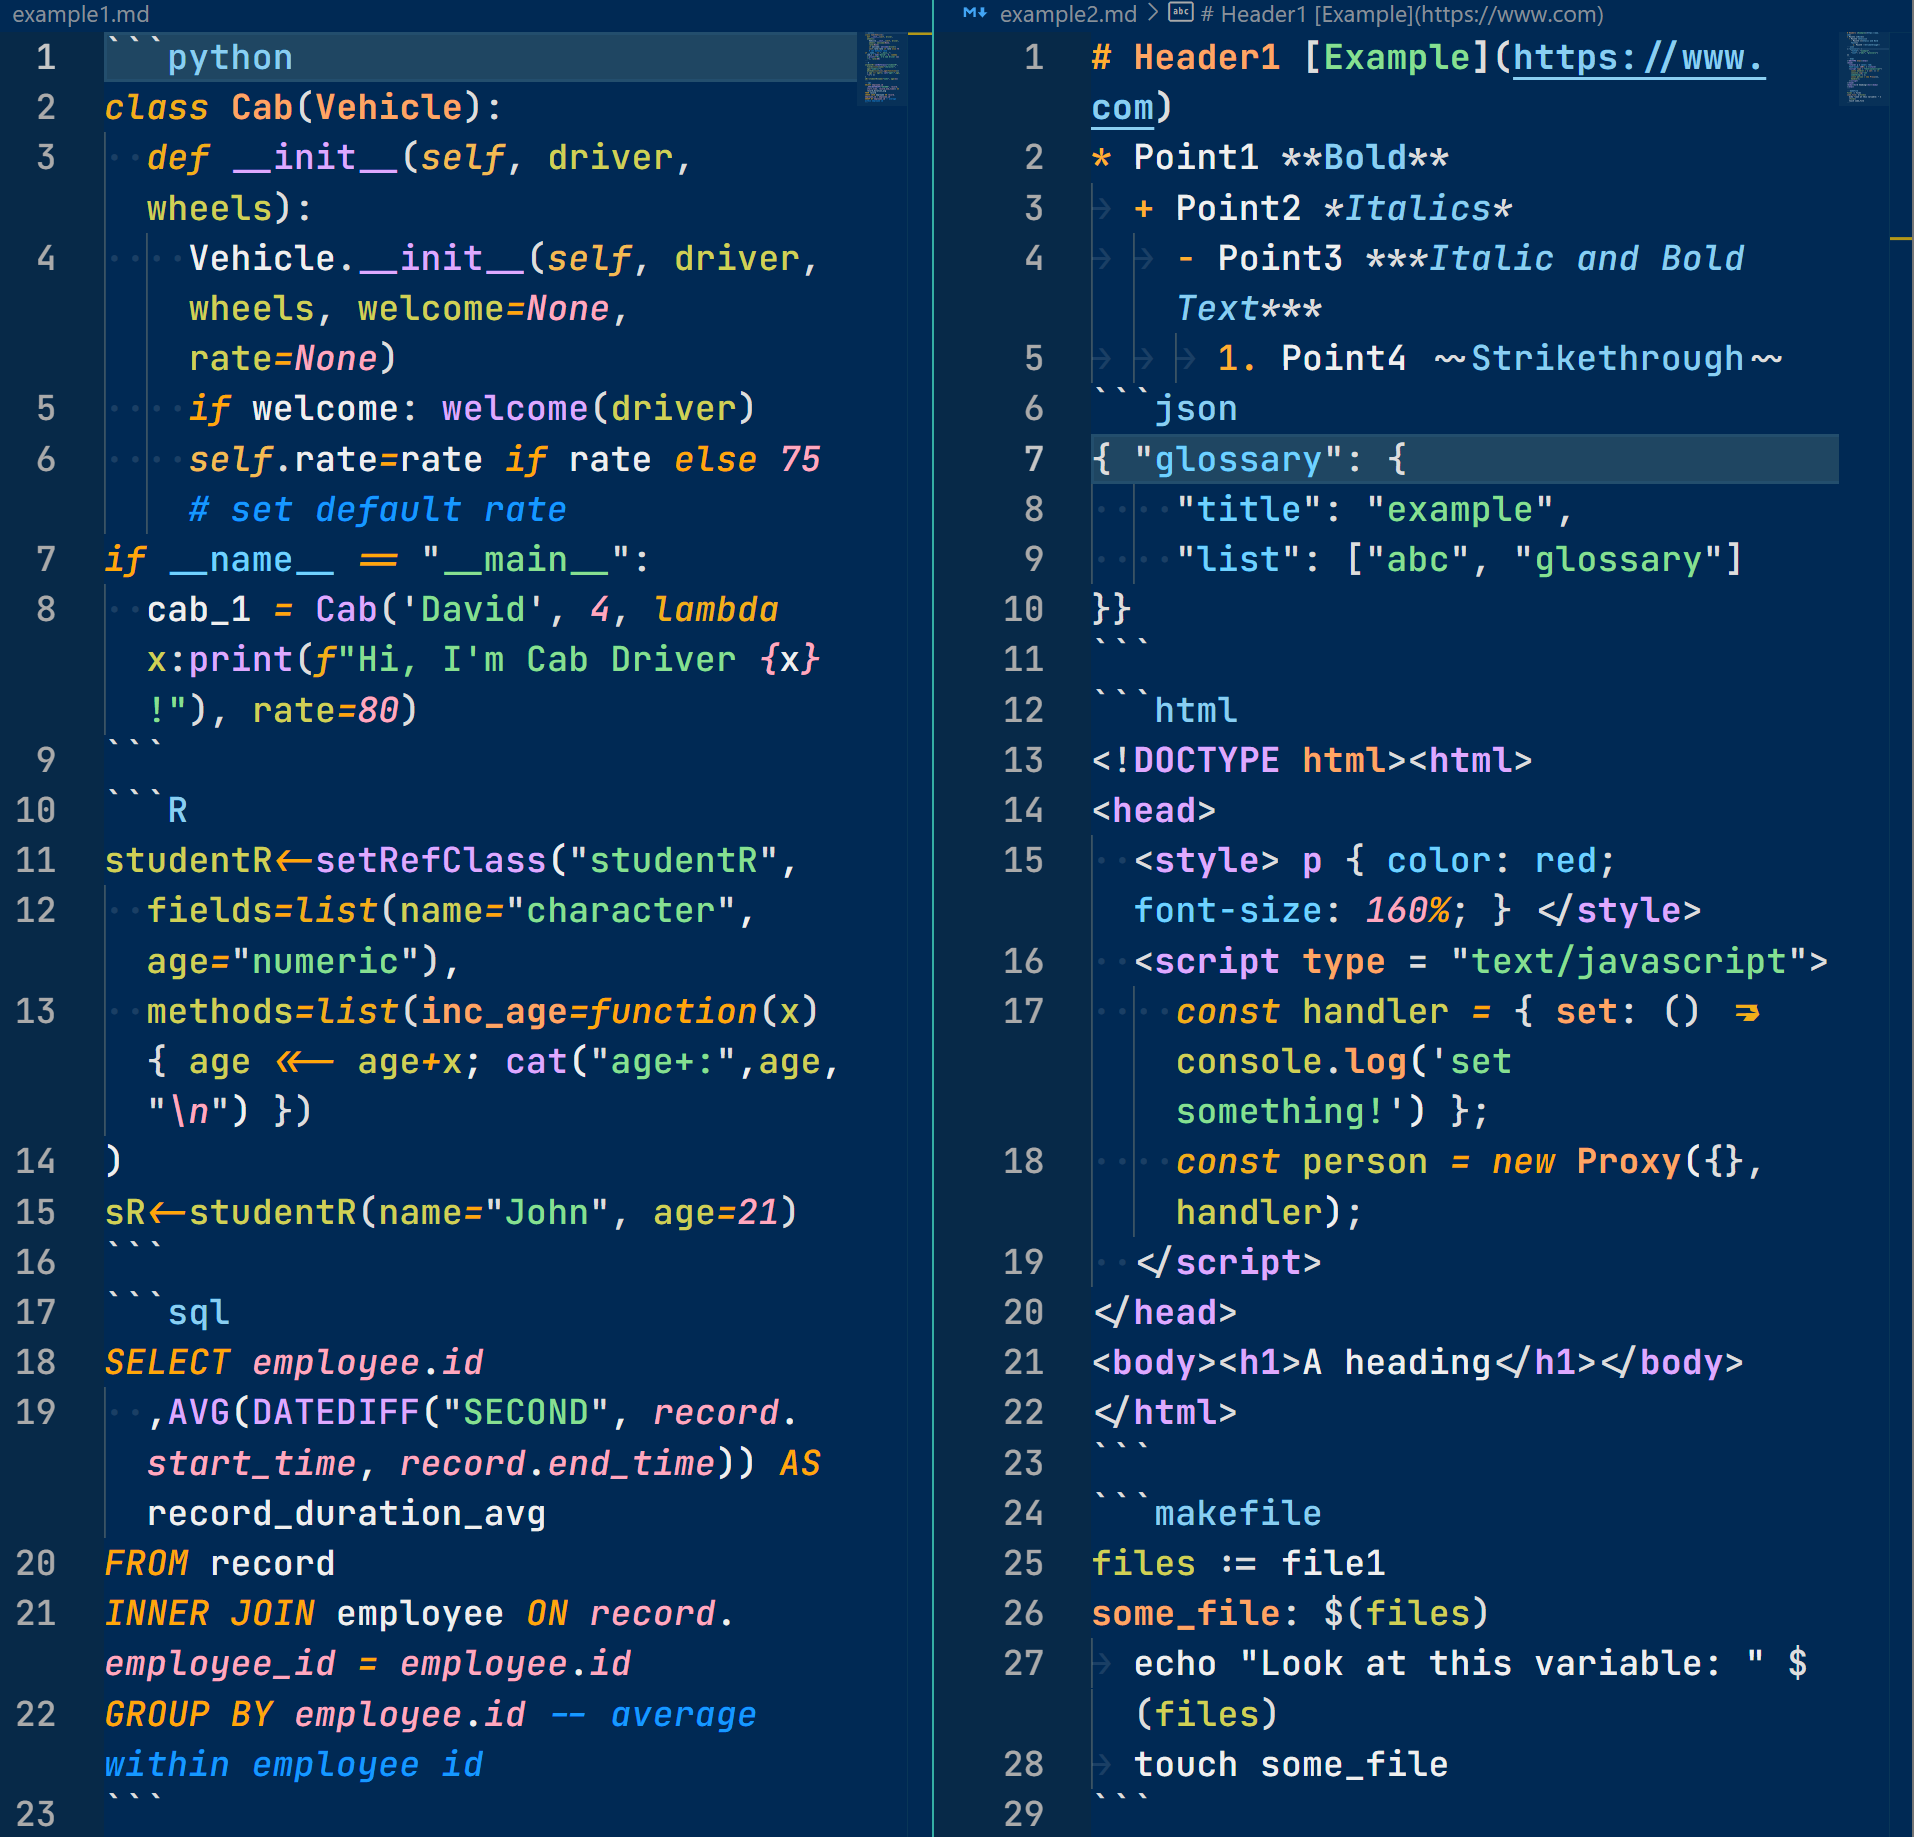This screenshot has width=1914, height=1837.
Task: Click the 'studentR<-setRefClass("studentR",' line
Action: tap(451, 860)
